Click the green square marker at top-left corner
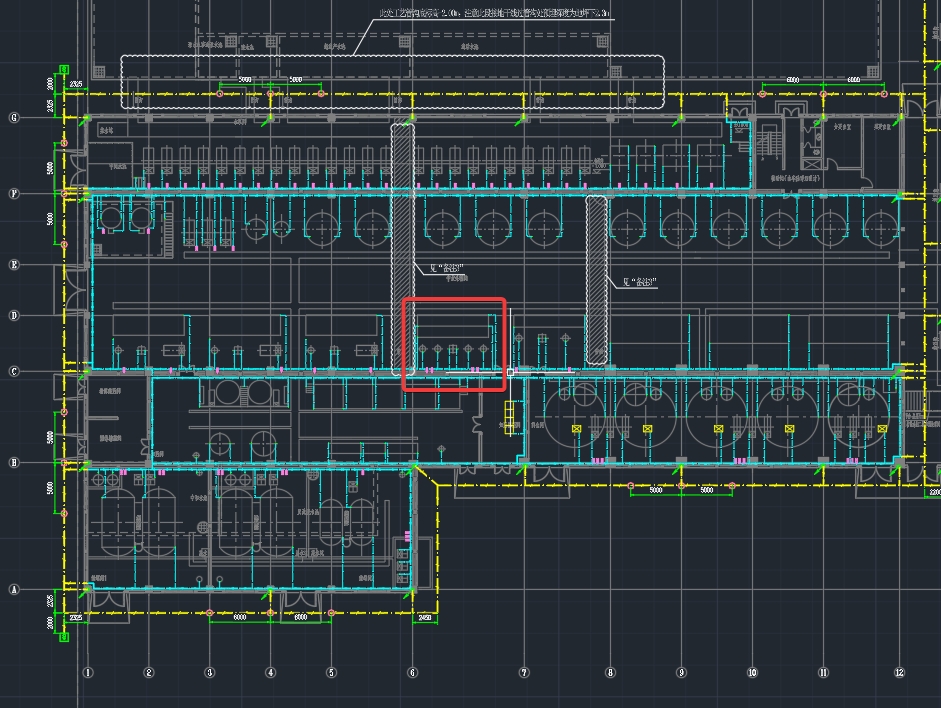Image resolution: width=941 pixels, height=708 pixels. 65,70
